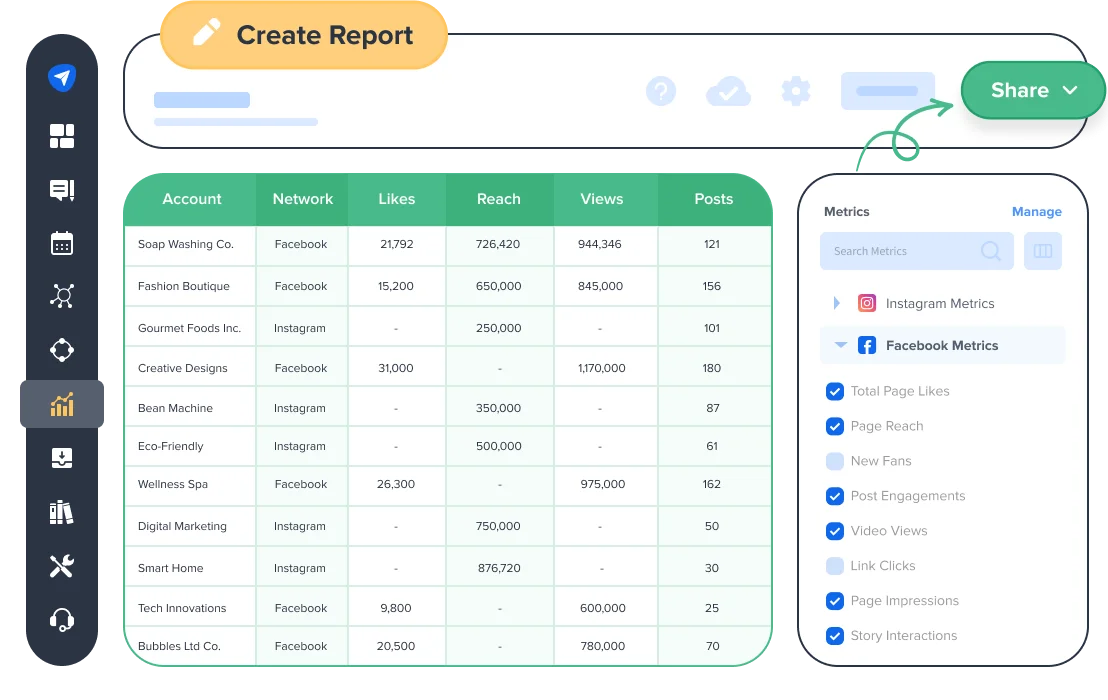Check the Link Clicks metric checkbox
The height and width of the screenshot is (700, 1108).
835,566
